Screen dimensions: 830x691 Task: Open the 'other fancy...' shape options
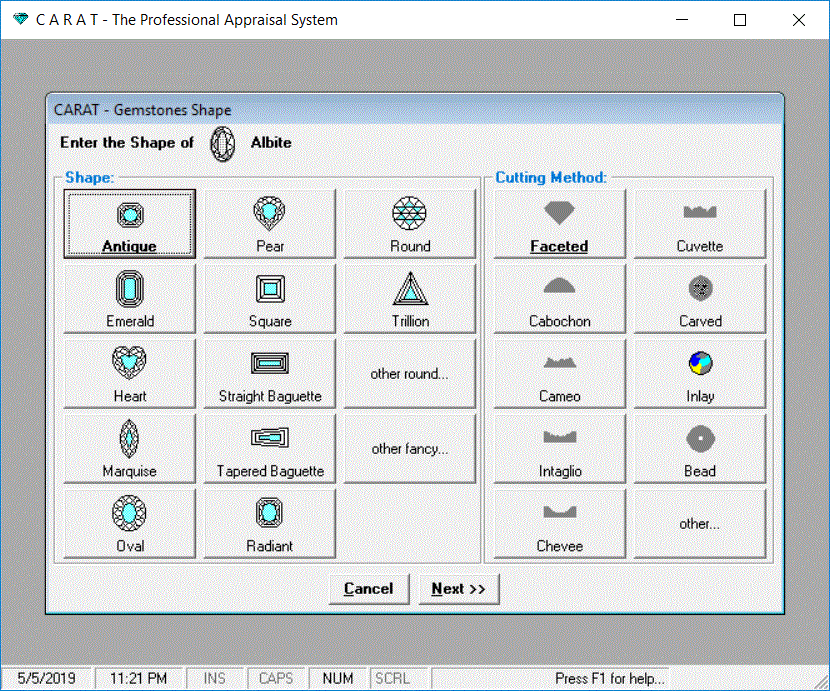coord(410,449)
